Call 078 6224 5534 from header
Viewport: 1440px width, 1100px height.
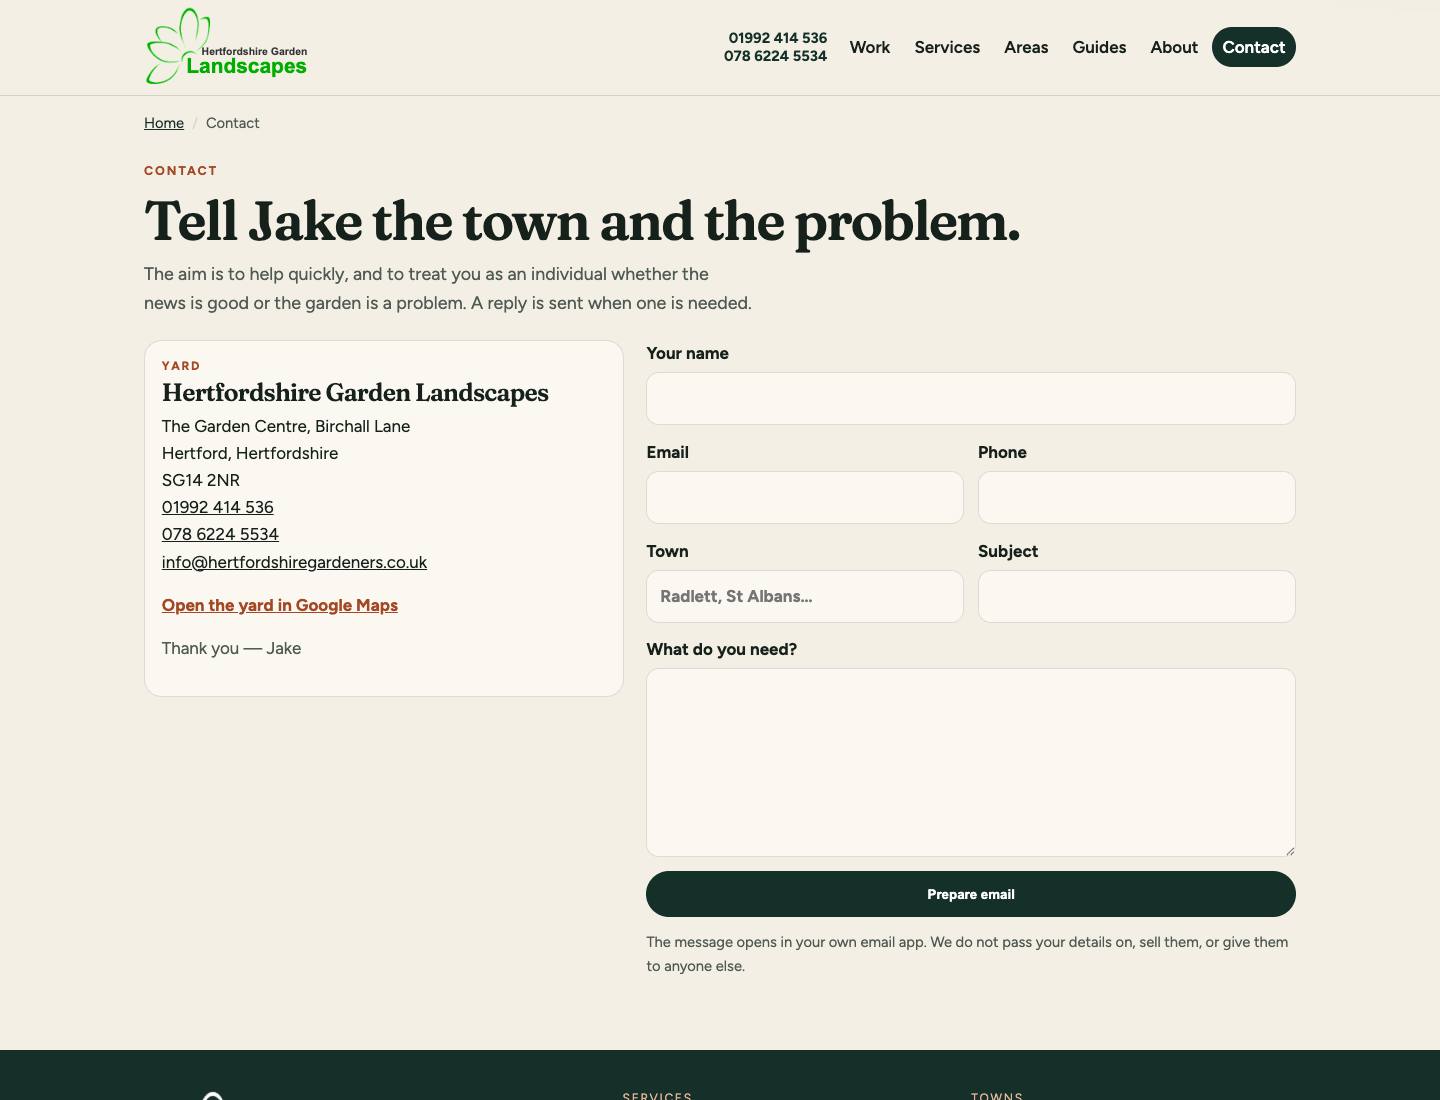point(775,56)
